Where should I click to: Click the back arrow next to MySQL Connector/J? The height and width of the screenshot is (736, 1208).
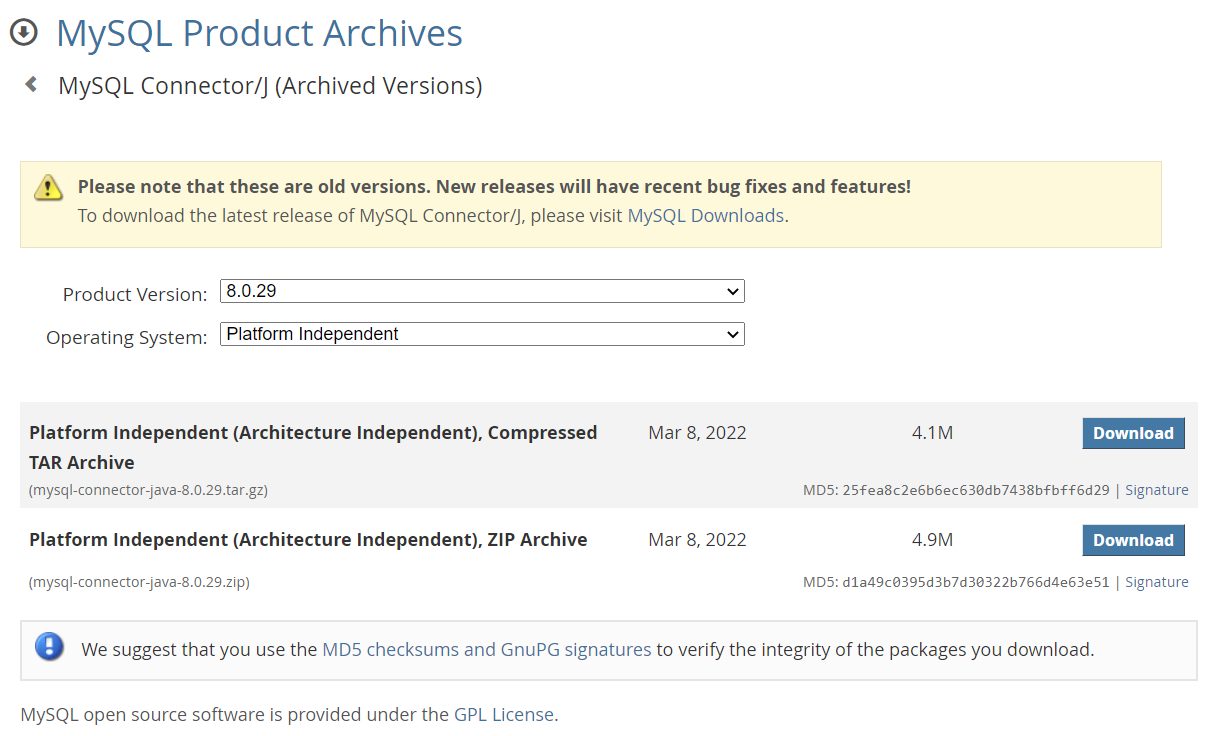pos(31,85)
